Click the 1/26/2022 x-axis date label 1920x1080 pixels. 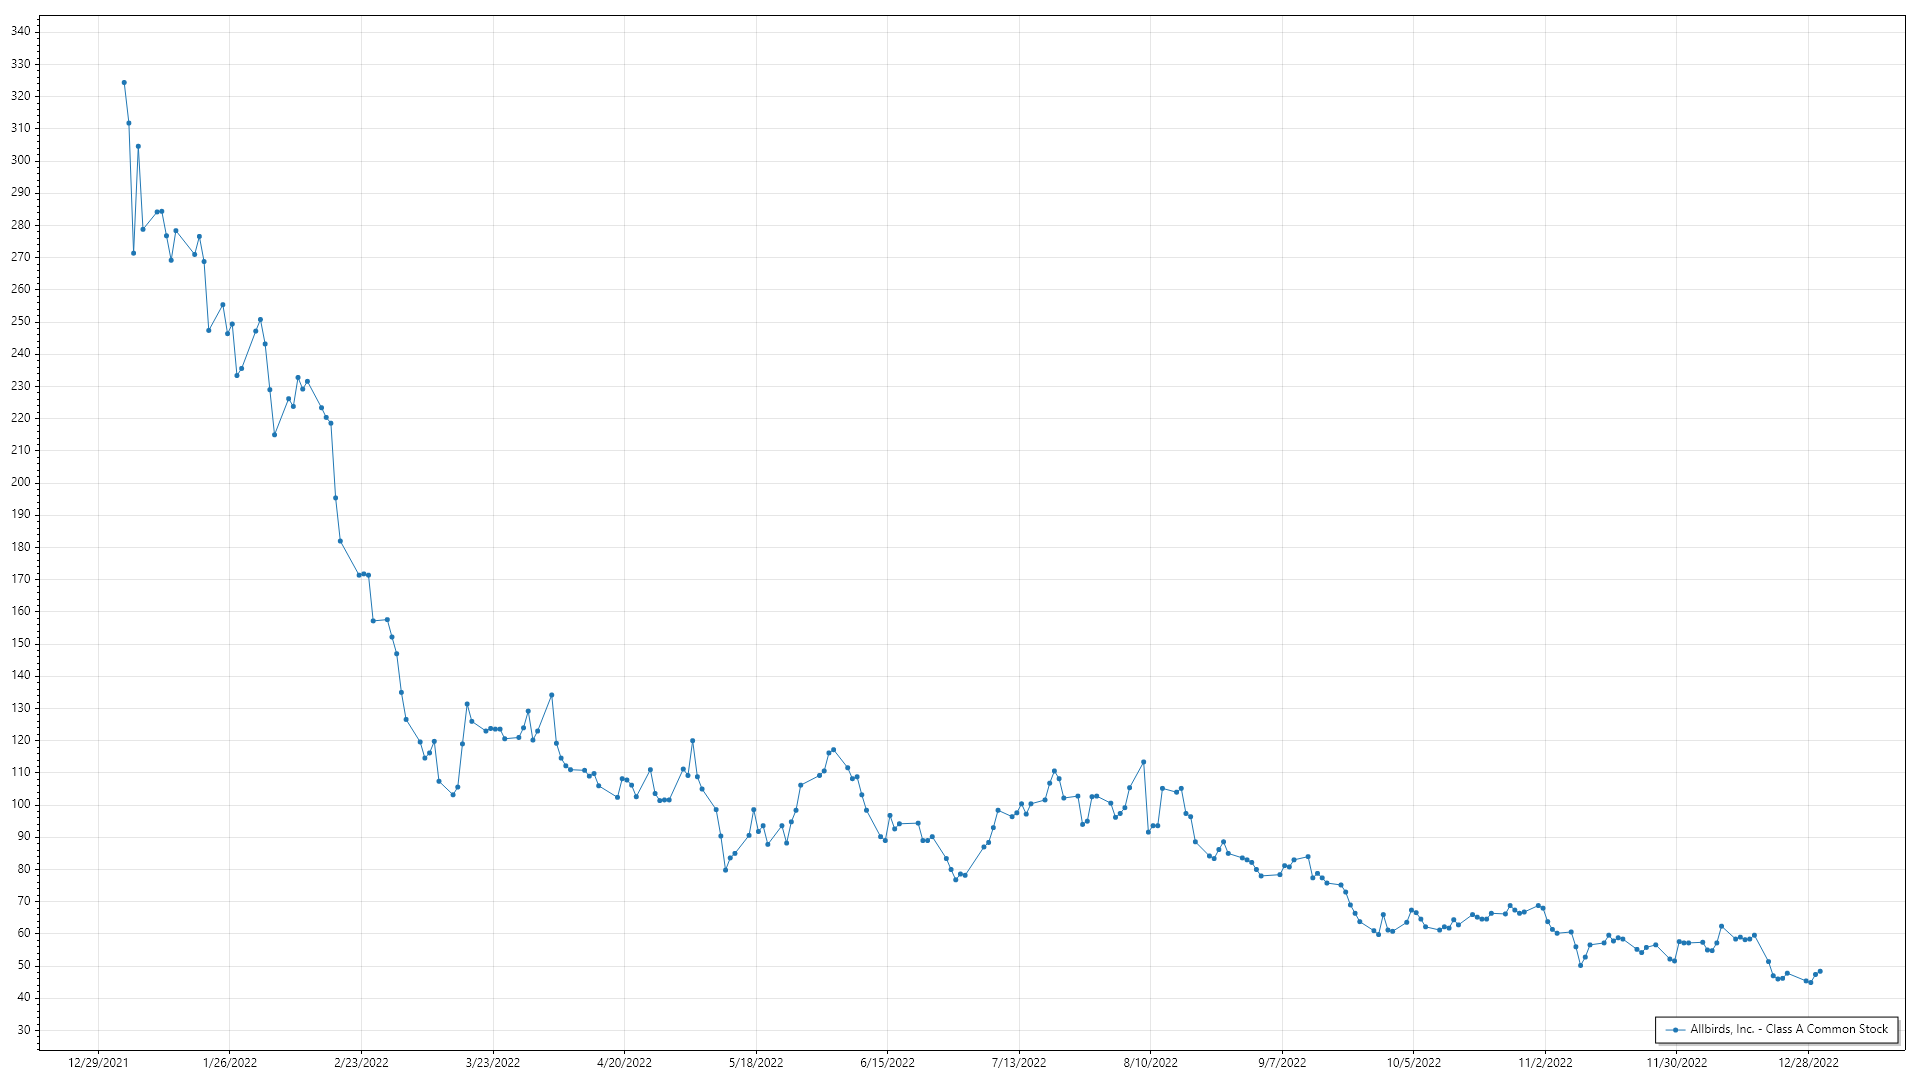pyautogui.click(x=230, y=1062)
